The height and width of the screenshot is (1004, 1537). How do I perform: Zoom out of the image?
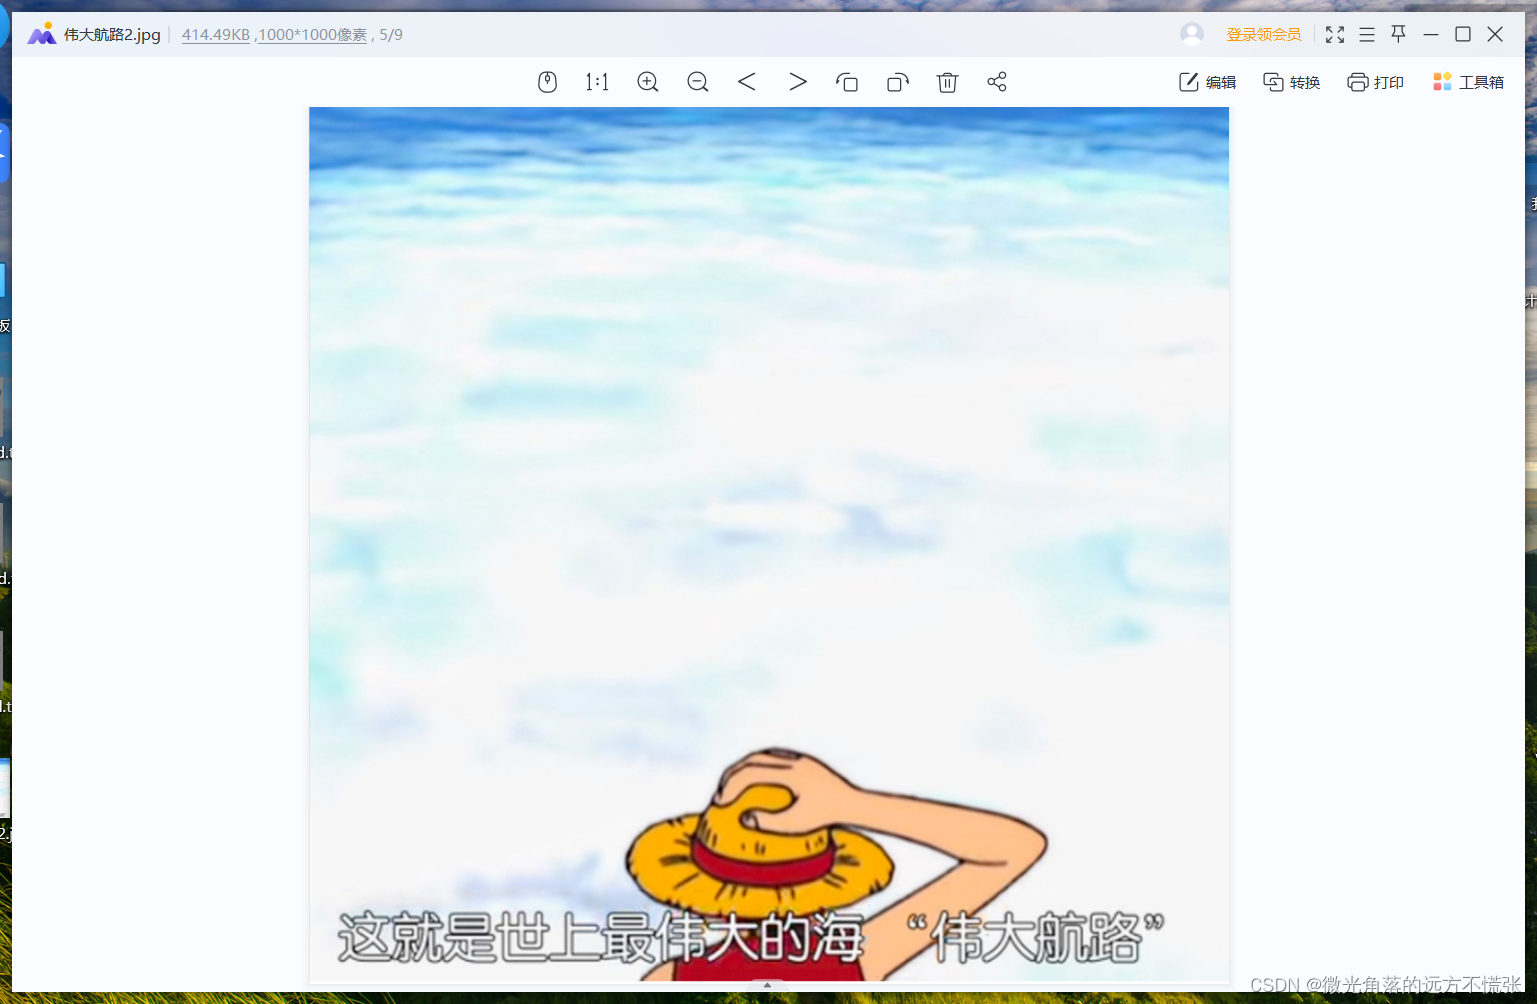tap(697, 82)
